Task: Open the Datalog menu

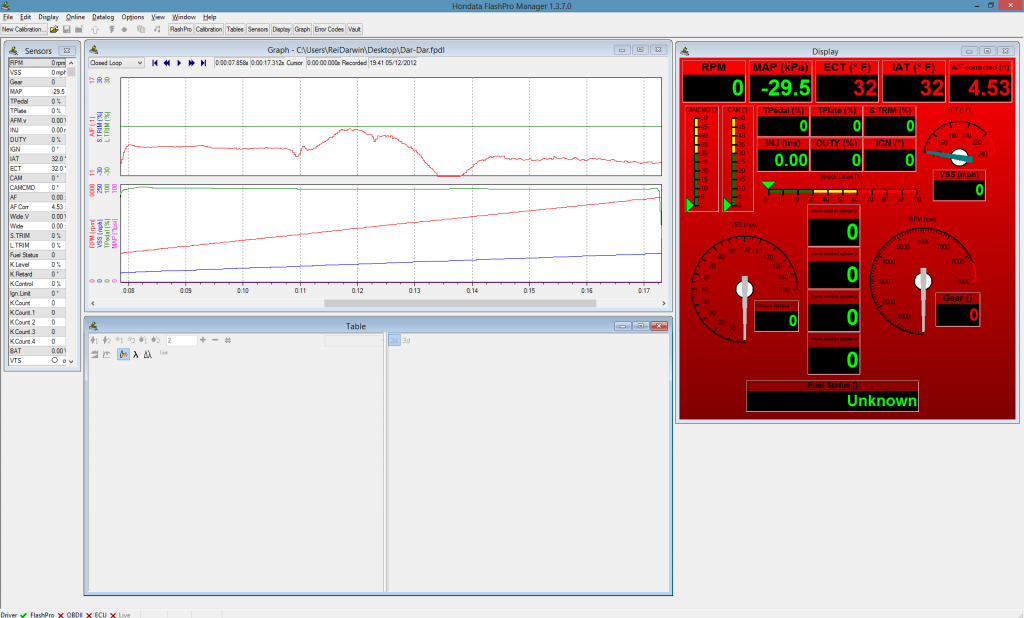Action: click(103, 17)
